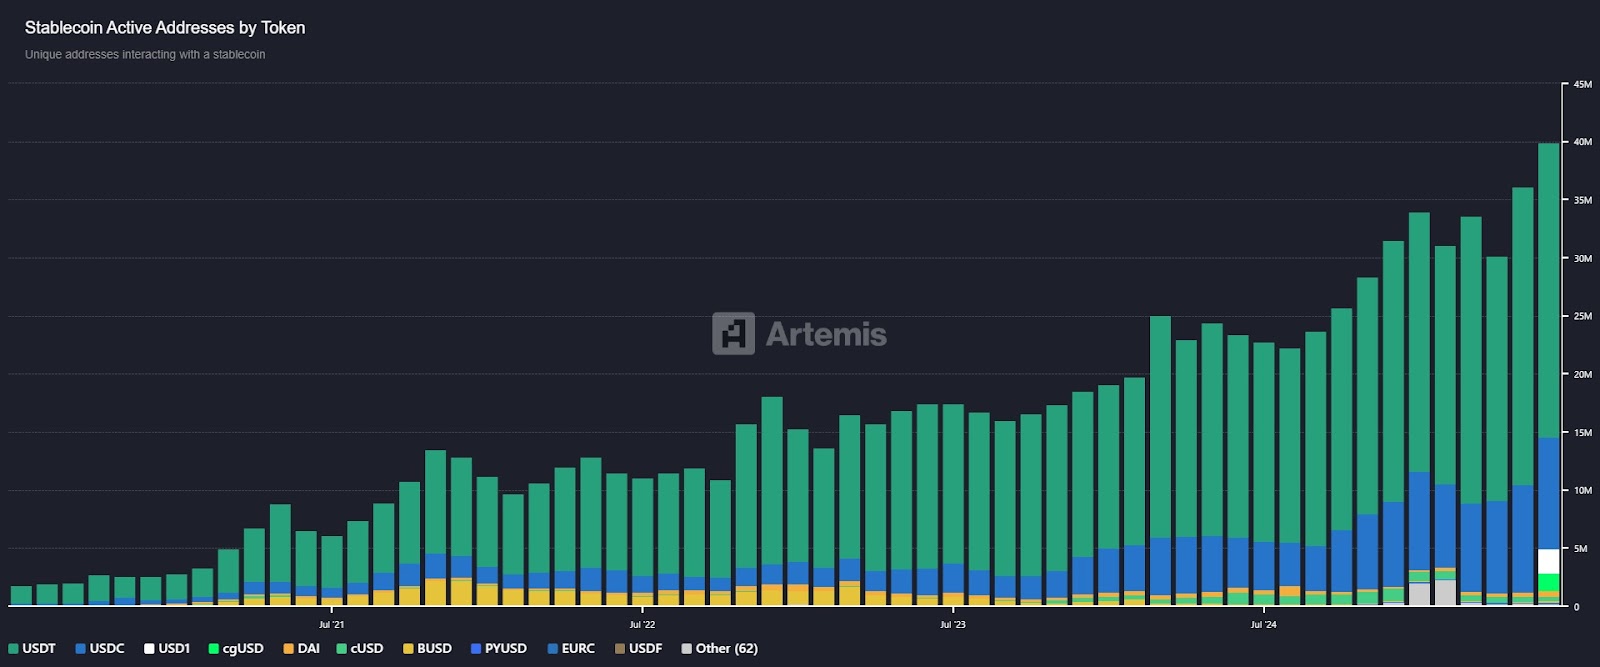Image resolution: width=1600 pixels, height=667 pixels.
Task: Click the Jul '22 axis label
Action: point(642,625)
